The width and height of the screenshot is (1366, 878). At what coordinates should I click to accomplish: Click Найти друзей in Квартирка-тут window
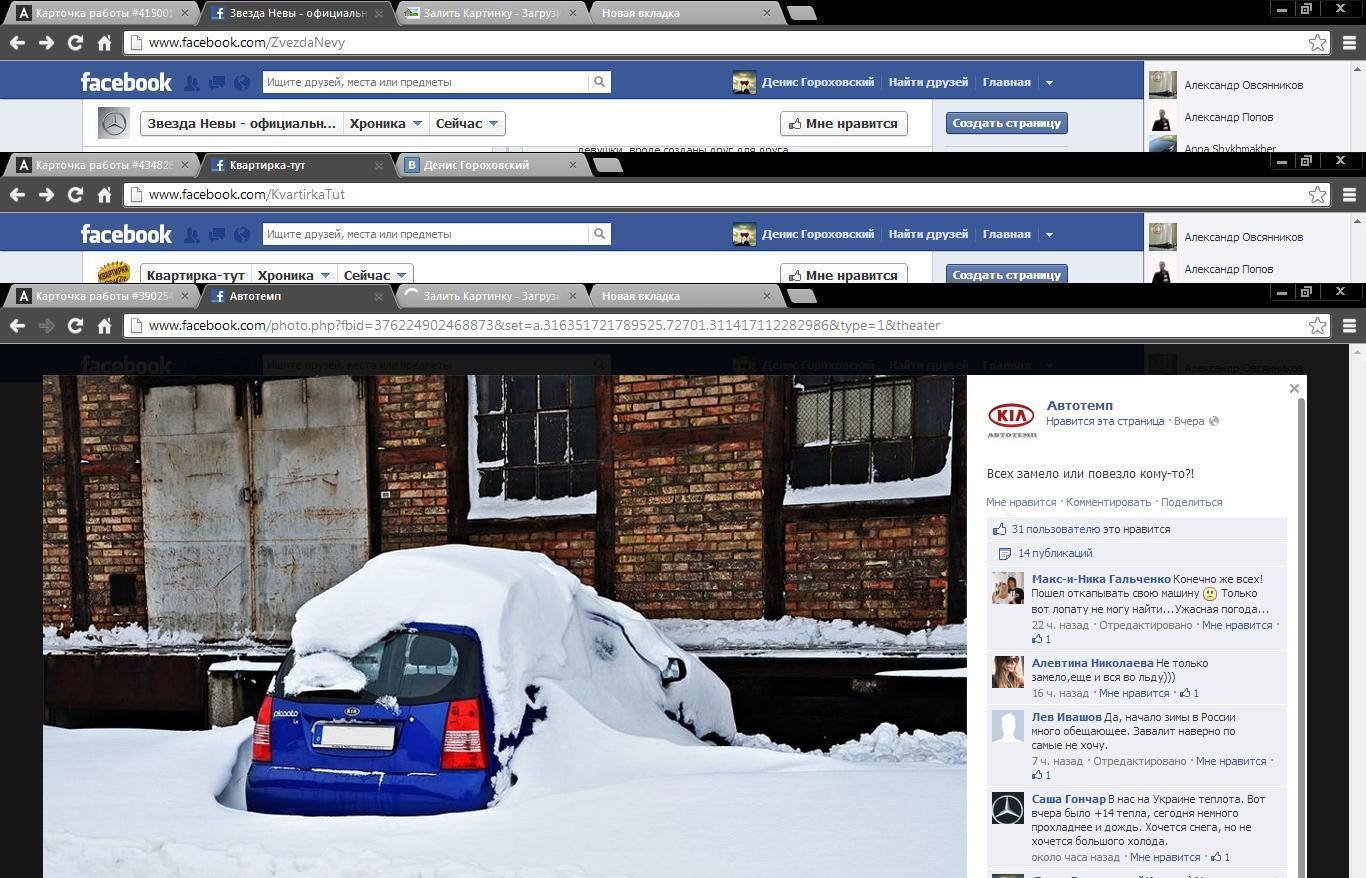(928, 234)
